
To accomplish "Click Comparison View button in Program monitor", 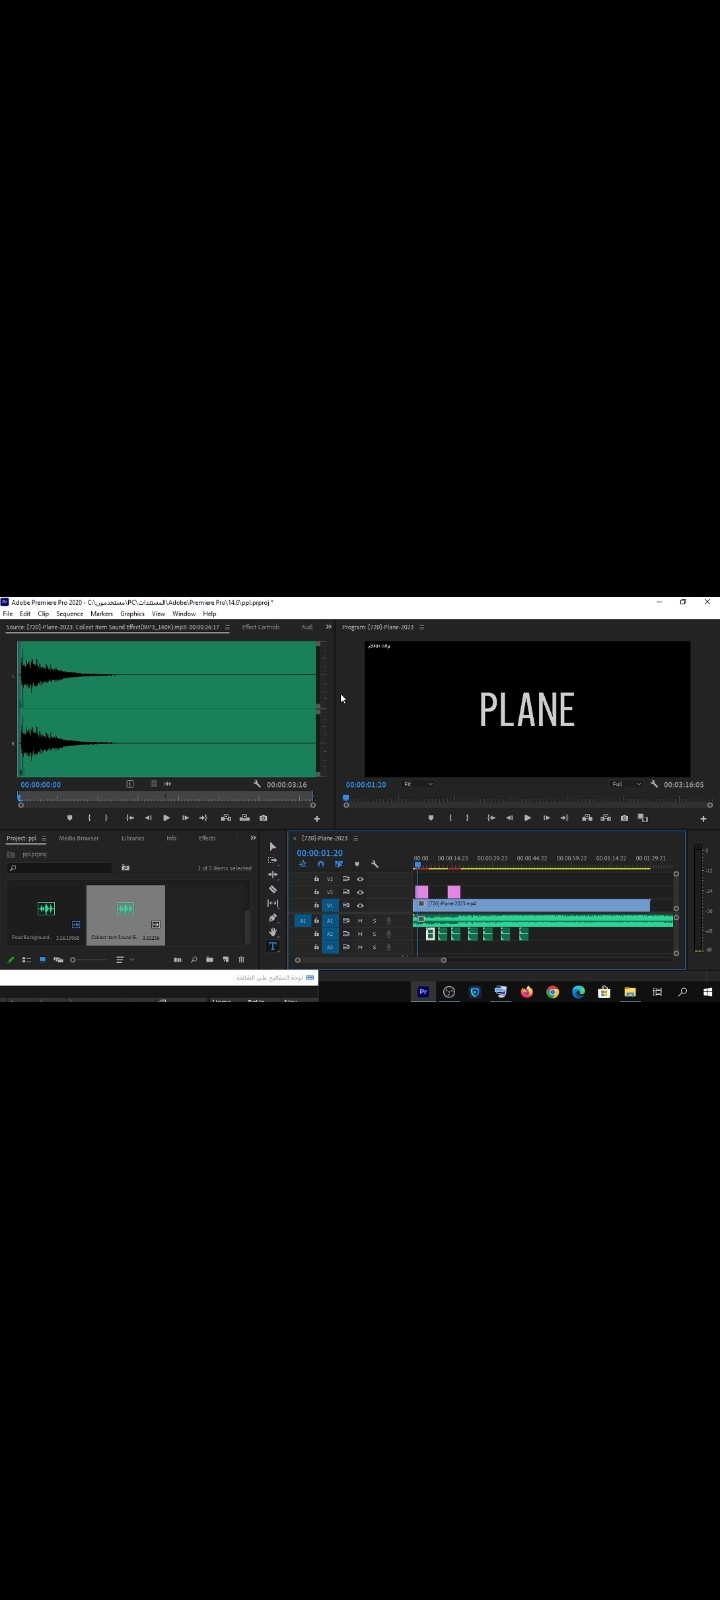I will (643, 818).
